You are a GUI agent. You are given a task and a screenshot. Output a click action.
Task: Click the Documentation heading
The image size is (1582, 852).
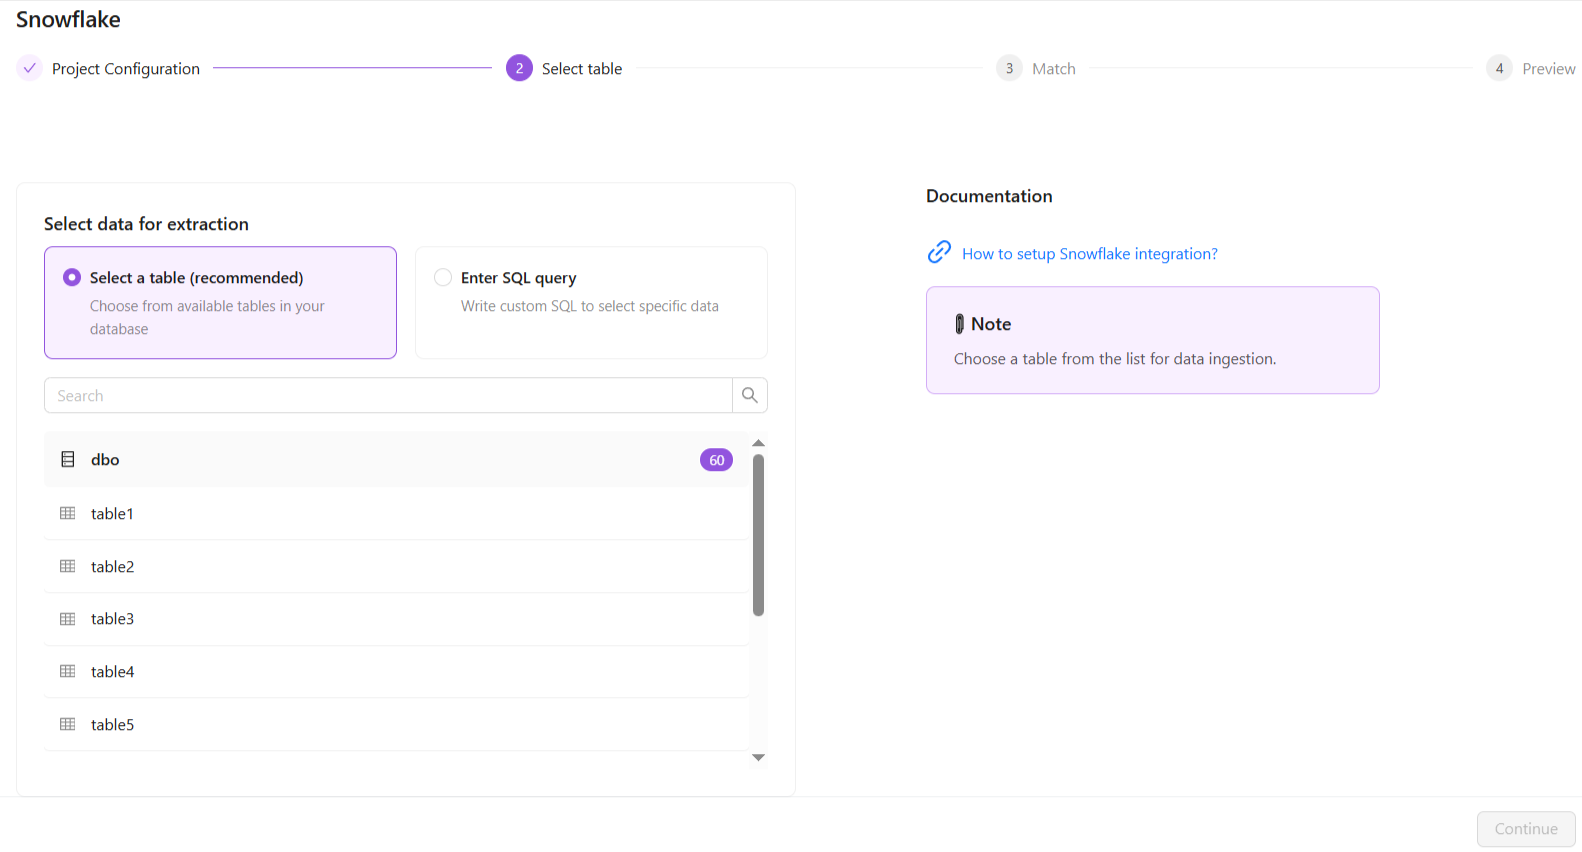tap(989, 196)
